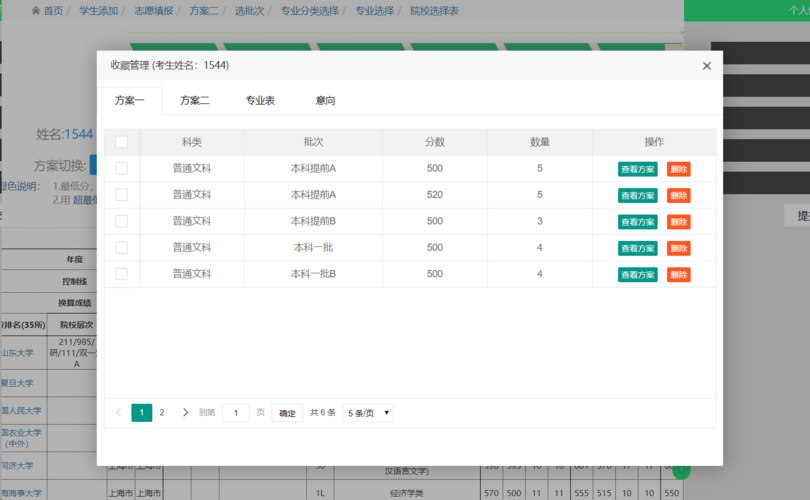Click the 科类 column header
This screenshot has width=810, height=500.
pos(192,142)
